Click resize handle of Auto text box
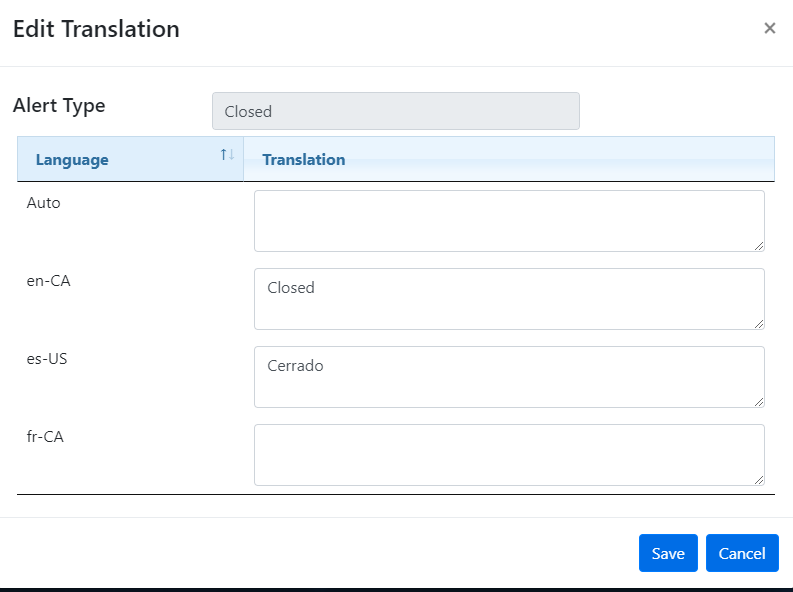Image resolution: width=793 pixels, height=592 pixels. tap(759, 245)
